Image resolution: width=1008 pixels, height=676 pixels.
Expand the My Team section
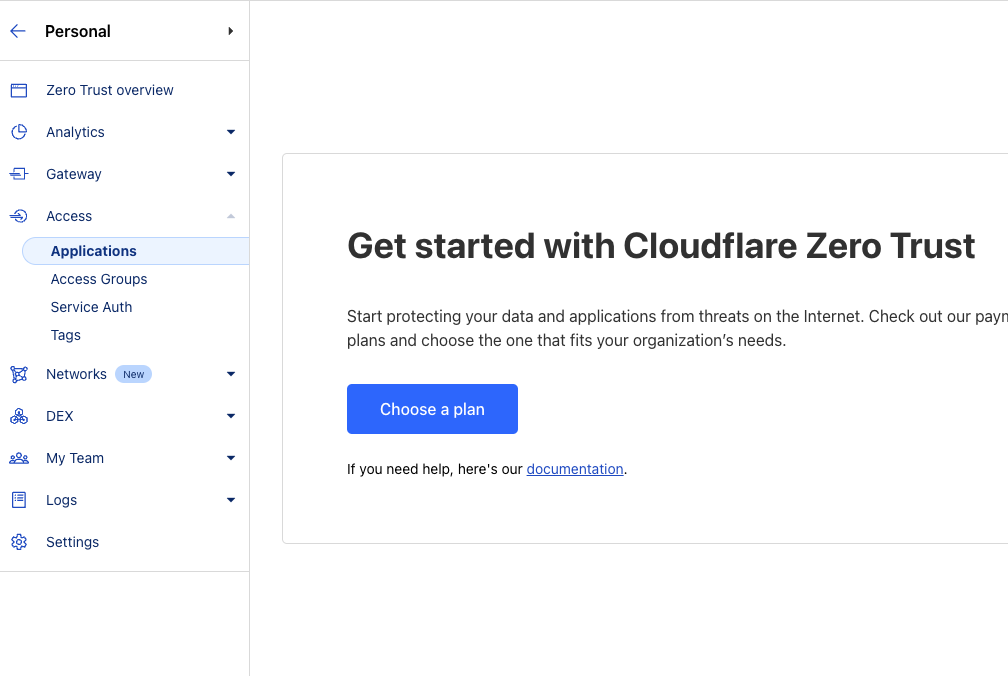tap(231, 458)
